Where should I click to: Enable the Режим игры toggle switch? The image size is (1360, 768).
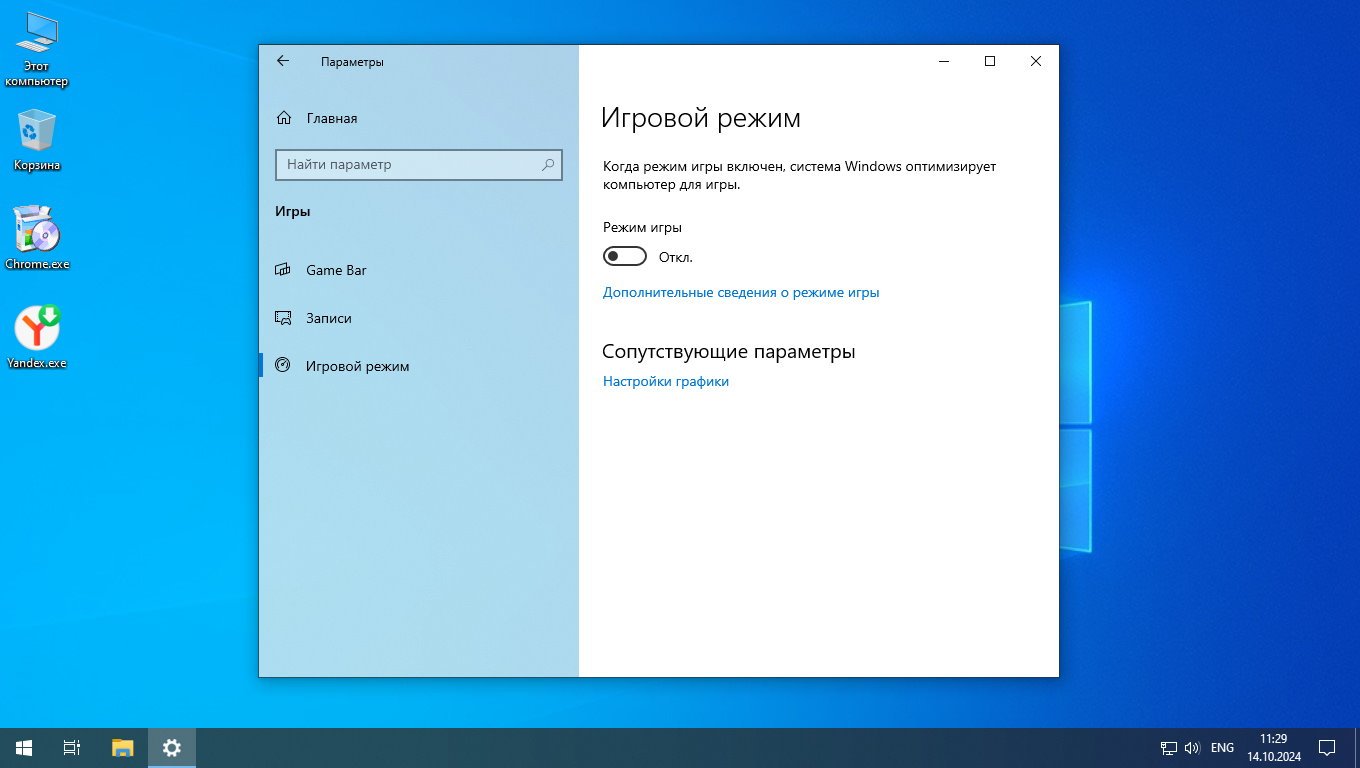625,257
